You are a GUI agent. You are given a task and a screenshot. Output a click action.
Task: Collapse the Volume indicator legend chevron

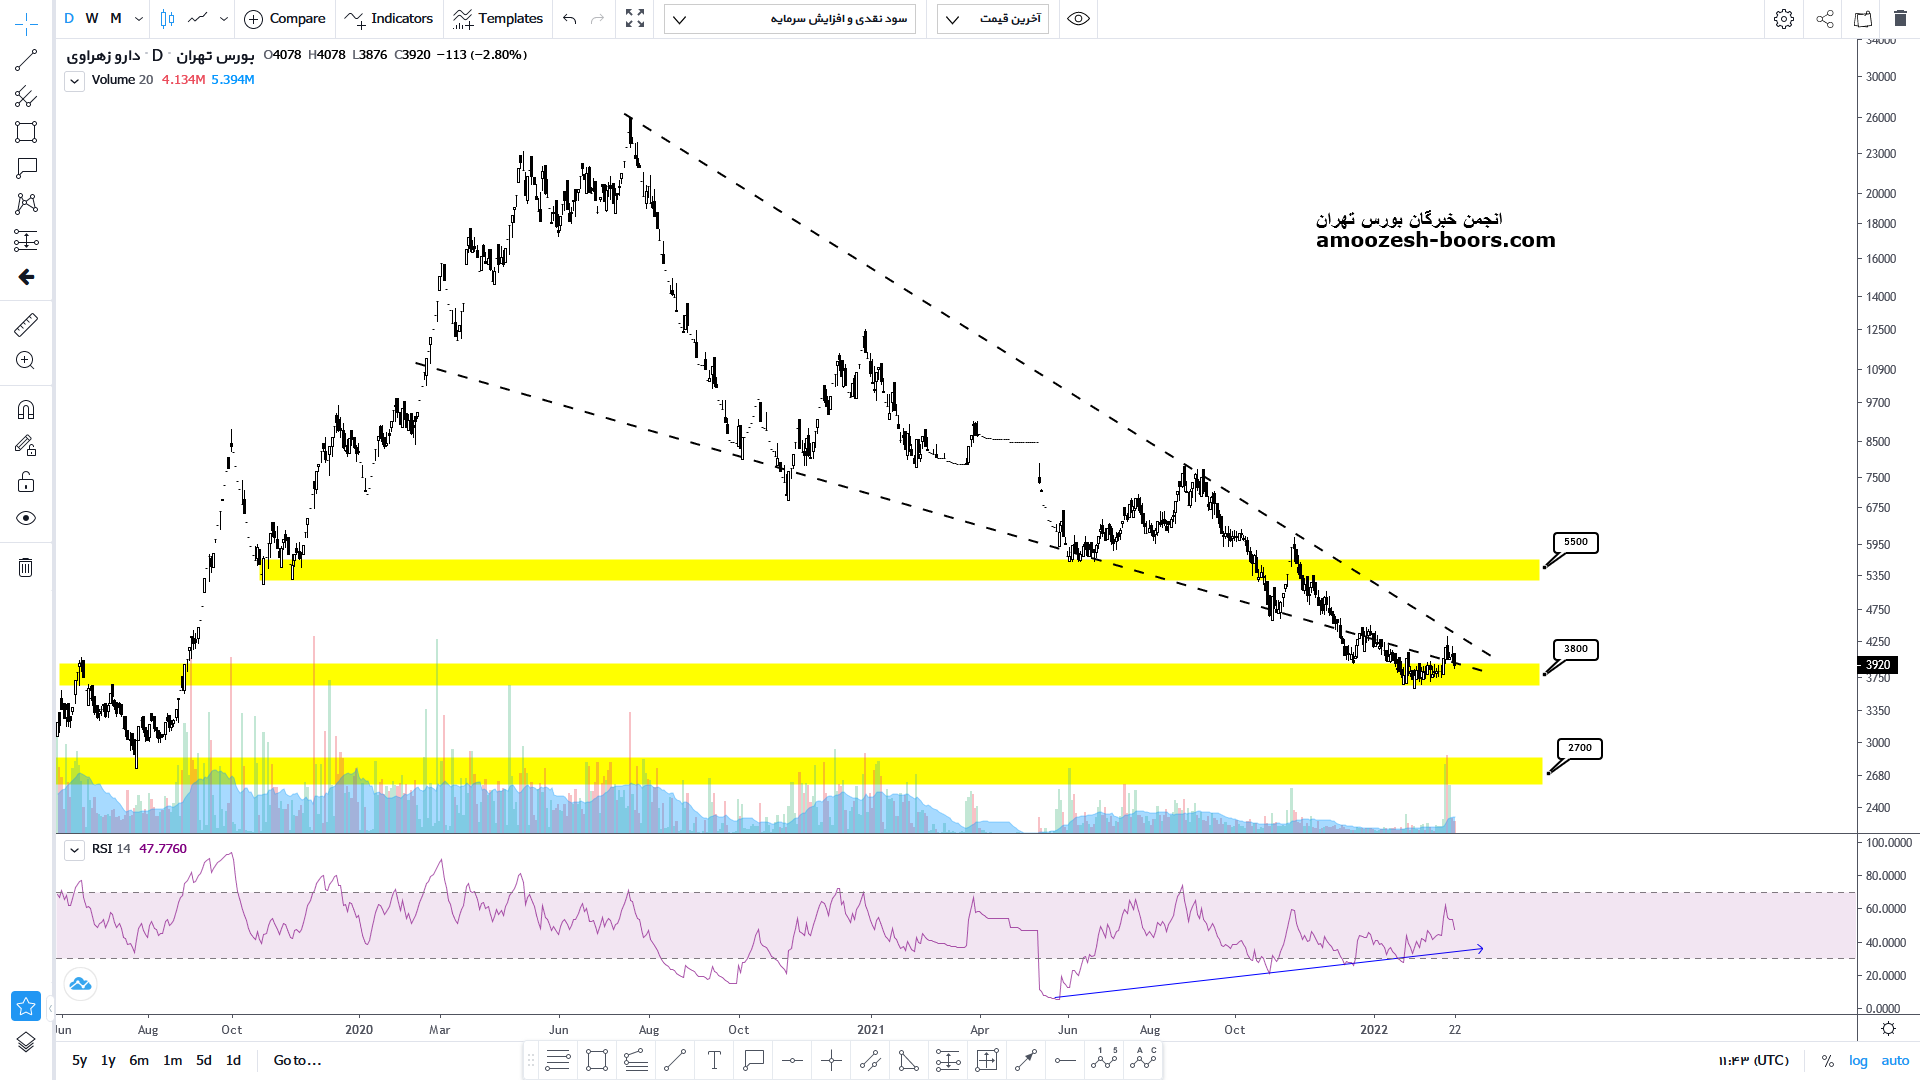tap(74, 81)
